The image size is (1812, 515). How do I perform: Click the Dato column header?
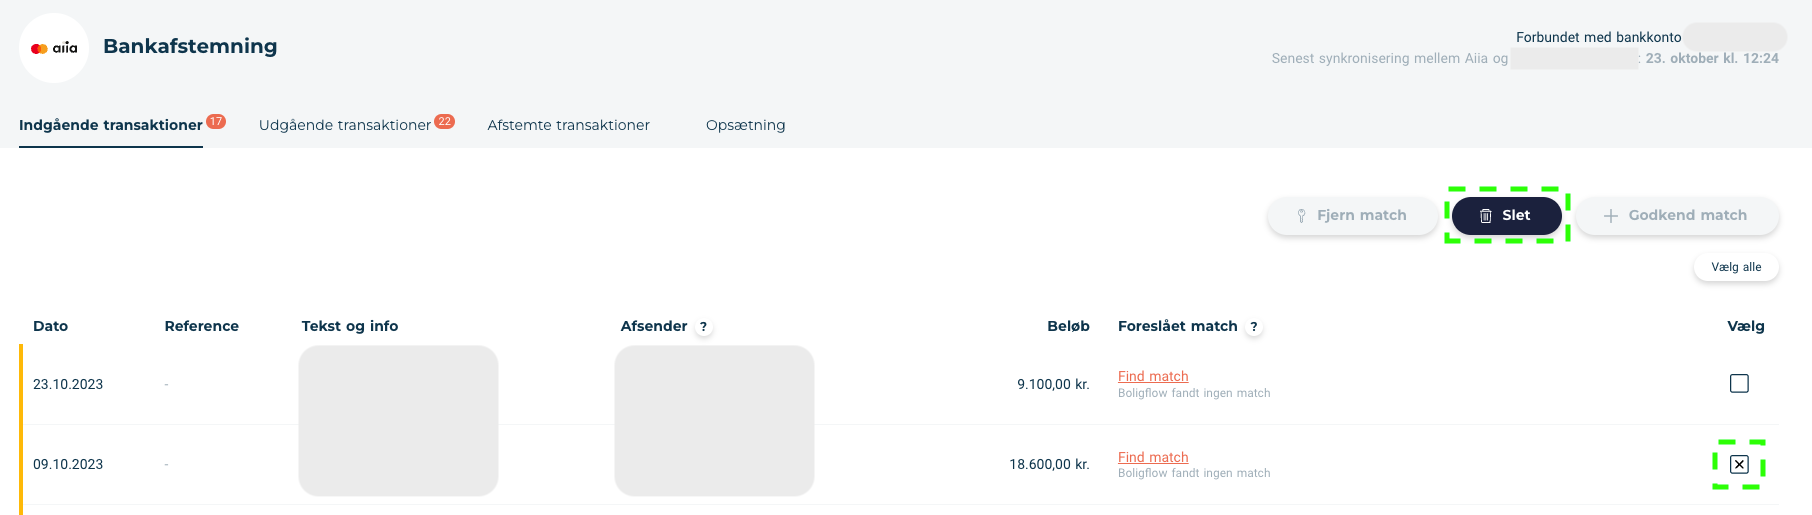pos(51,326)
